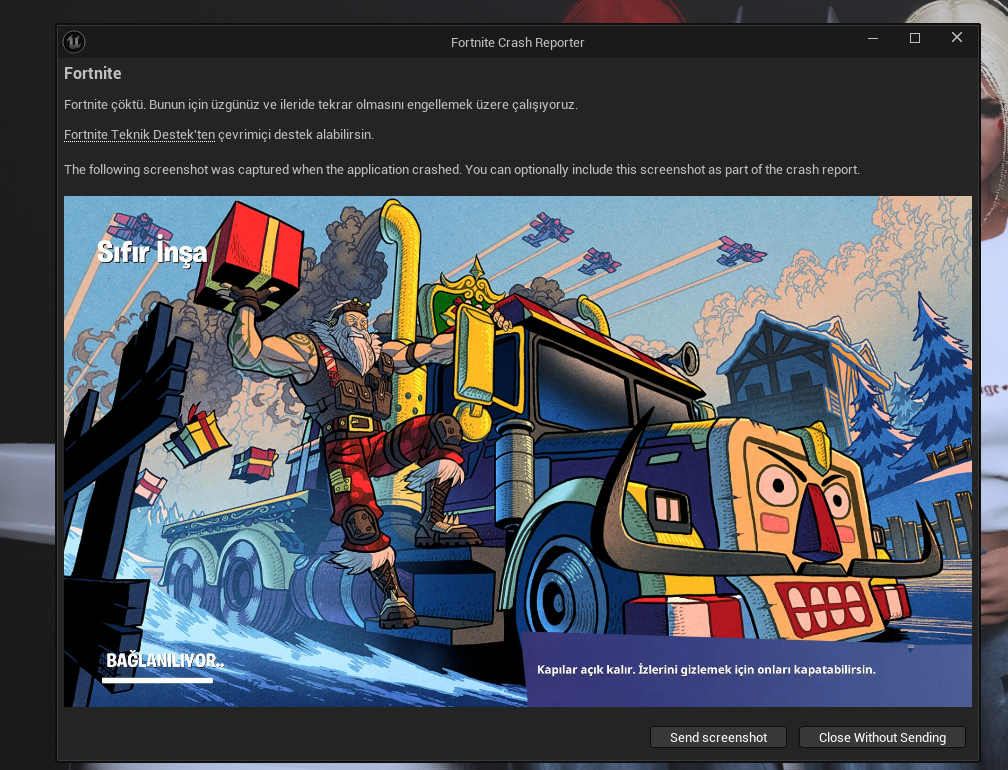Close the Fortnite Crash Reporter window
This screenshot has width=1008, height=770.
[x=957, y=37]
